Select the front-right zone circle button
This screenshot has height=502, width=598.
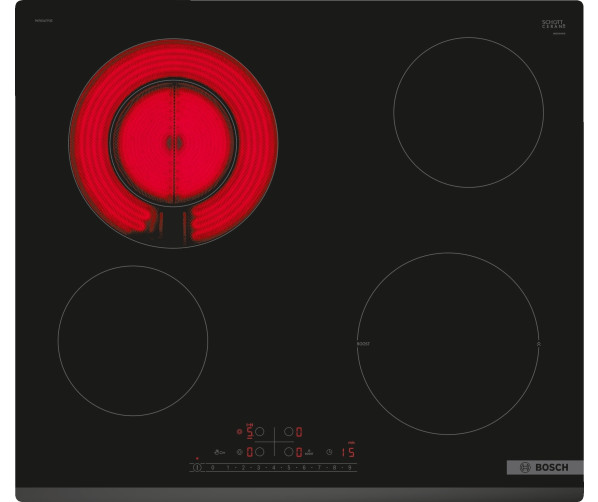(x=289, y=452)
